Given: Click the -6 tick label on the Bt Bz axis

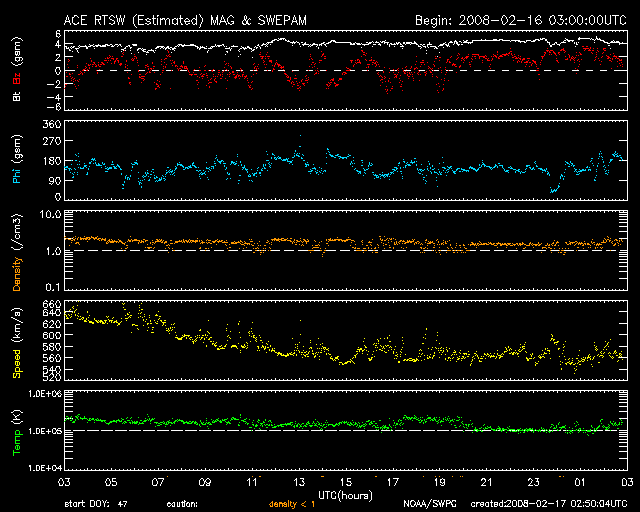Looking at the screenshot, I should coord(55,107).
